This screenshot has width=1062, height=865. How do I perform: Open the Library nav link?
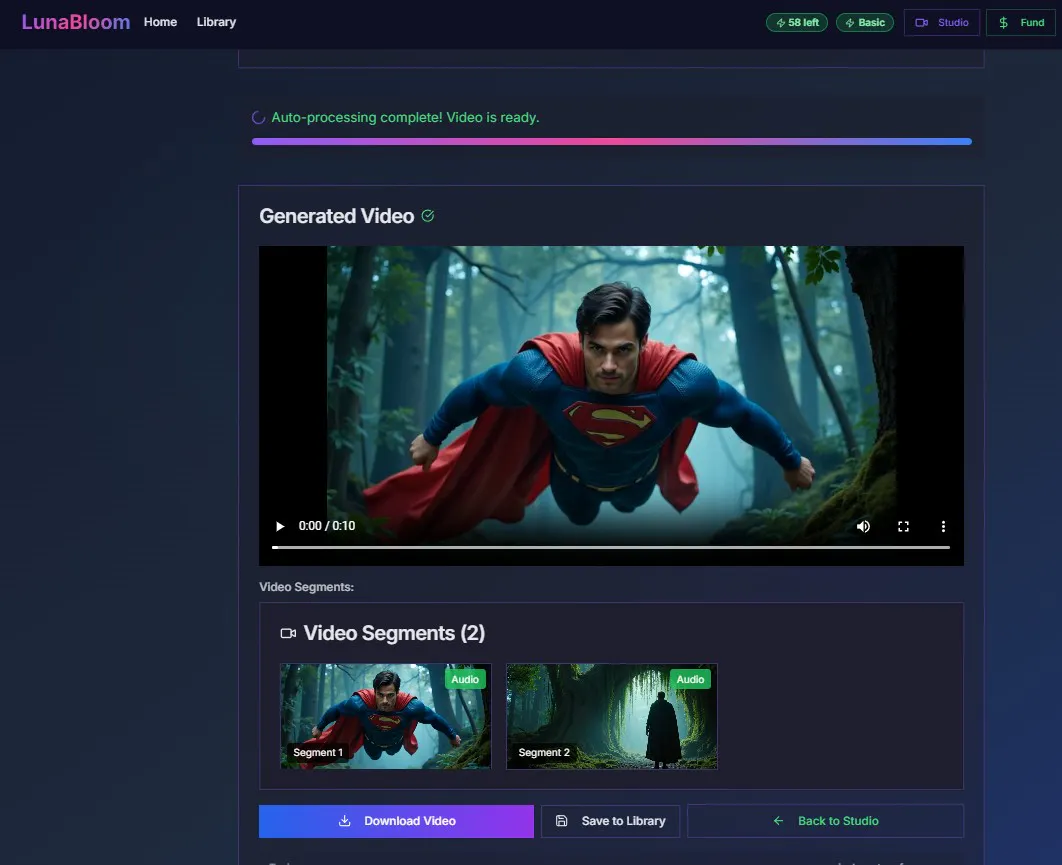click(x=216, y=22)
